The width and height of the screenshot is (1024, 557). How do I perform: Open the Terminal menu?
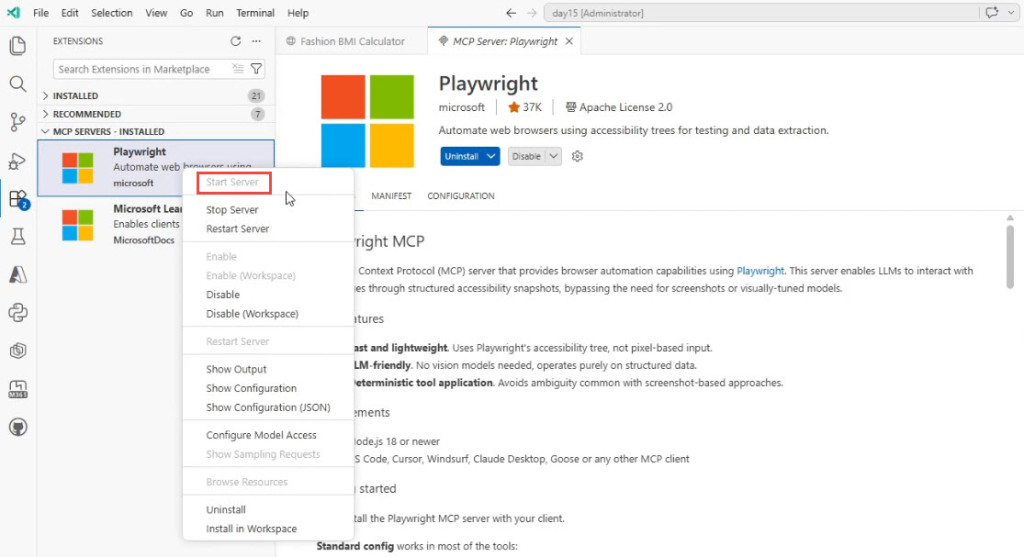click(x=255, y=13)
